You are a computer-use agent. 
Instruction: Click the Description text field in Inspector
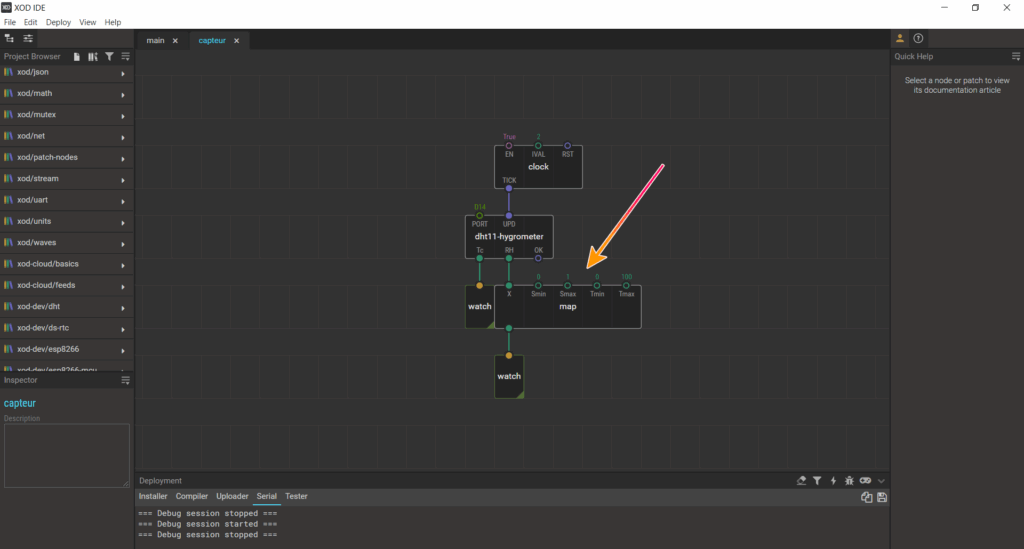coord(67,456)
